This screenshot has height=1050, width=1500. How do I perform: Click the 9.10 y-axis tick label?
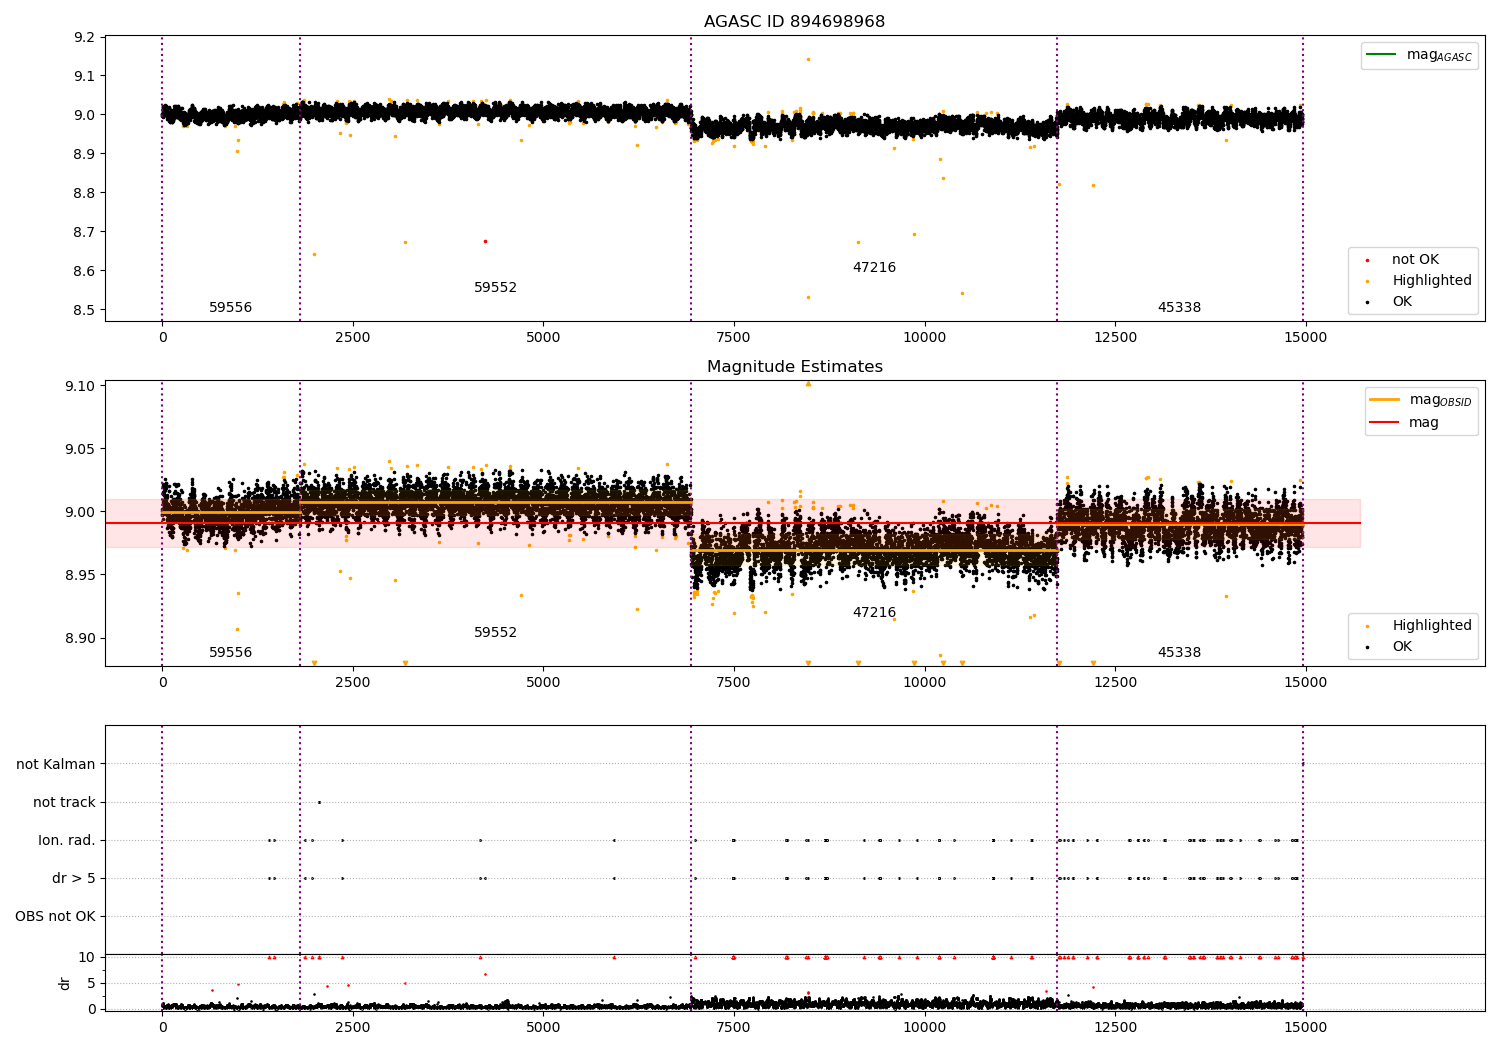coord(81,386)
